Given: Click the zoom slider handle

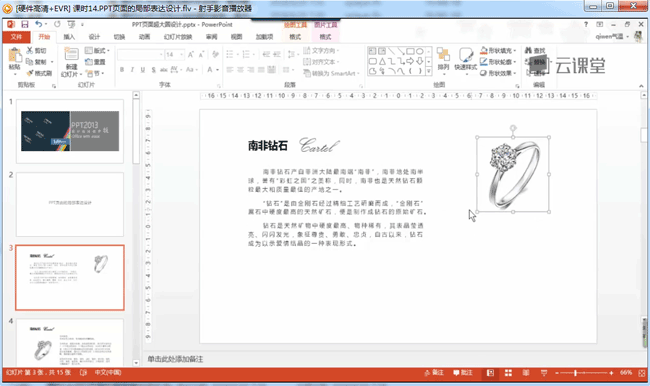Looking at the screenshot, I should coord(575,373).
